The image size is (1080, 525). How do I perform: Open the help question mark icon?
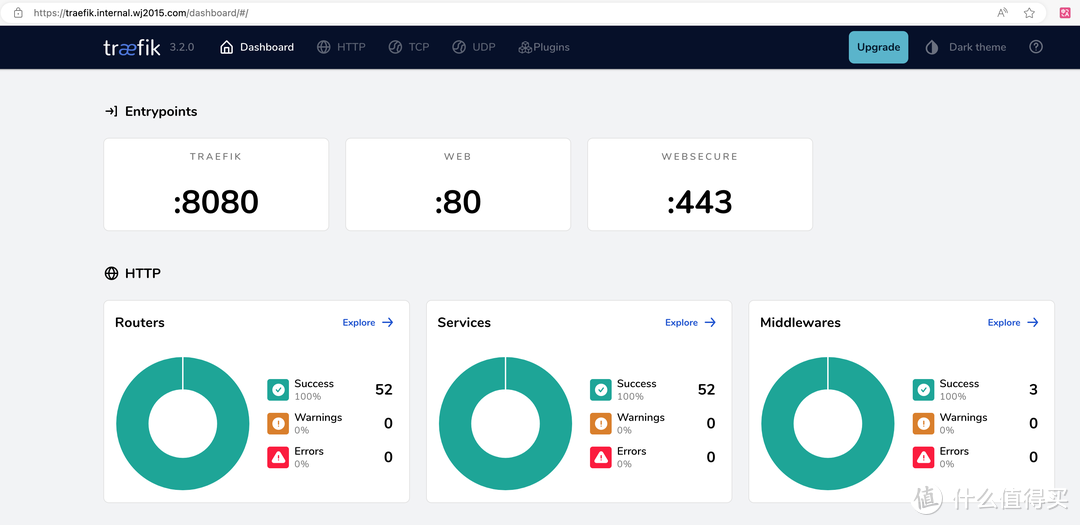1036,47
